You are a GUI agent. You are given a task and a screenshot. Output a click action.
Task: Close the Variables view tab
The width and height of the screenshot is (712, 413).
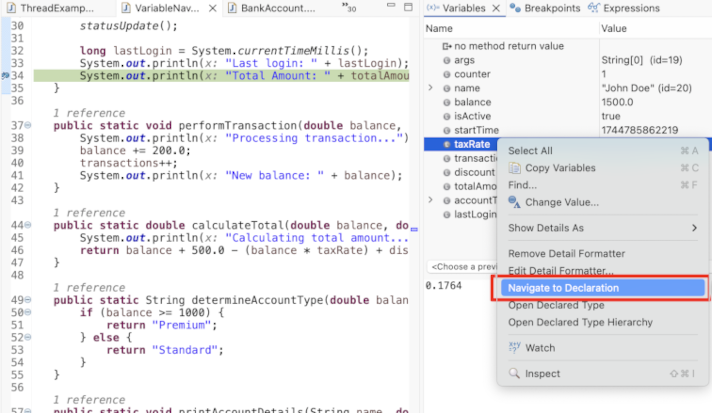tap(494, 8)
